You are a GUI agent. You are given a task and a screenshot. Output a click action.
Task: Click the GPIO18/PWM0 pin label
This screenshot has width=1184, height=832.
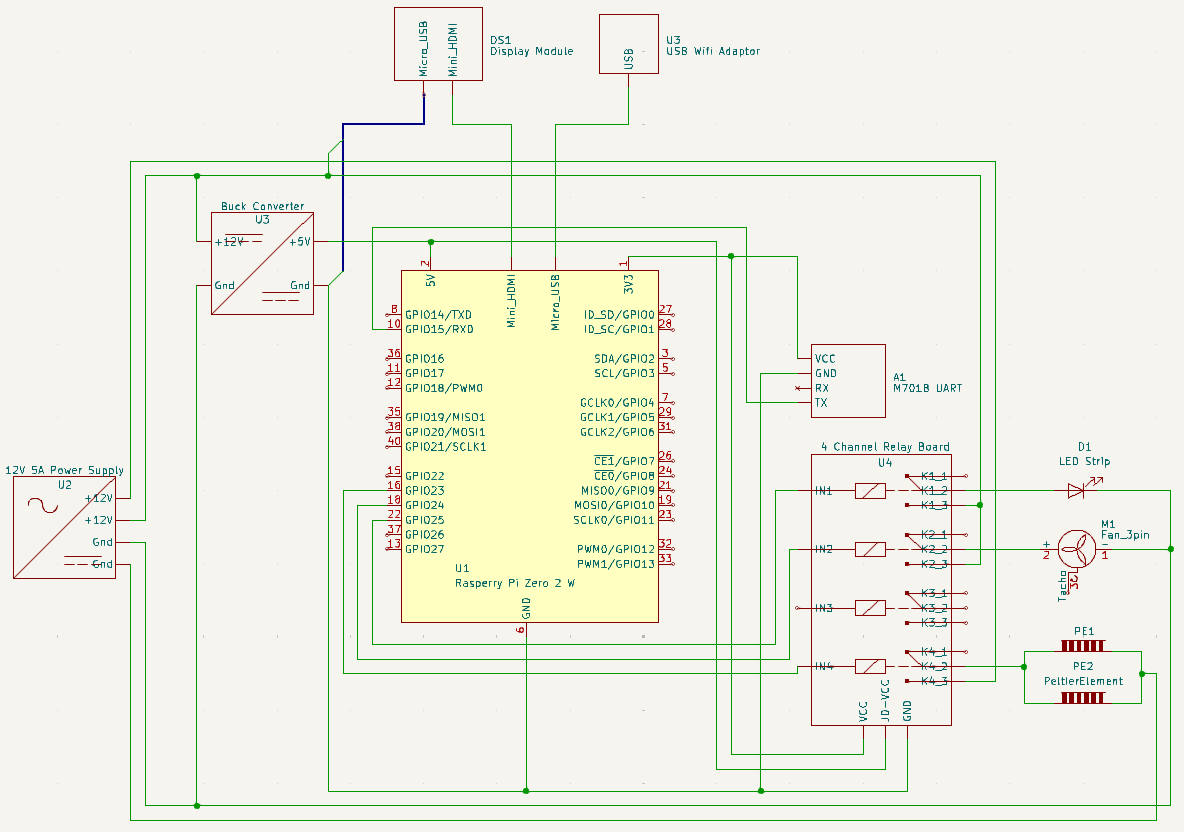click(443, 388)
